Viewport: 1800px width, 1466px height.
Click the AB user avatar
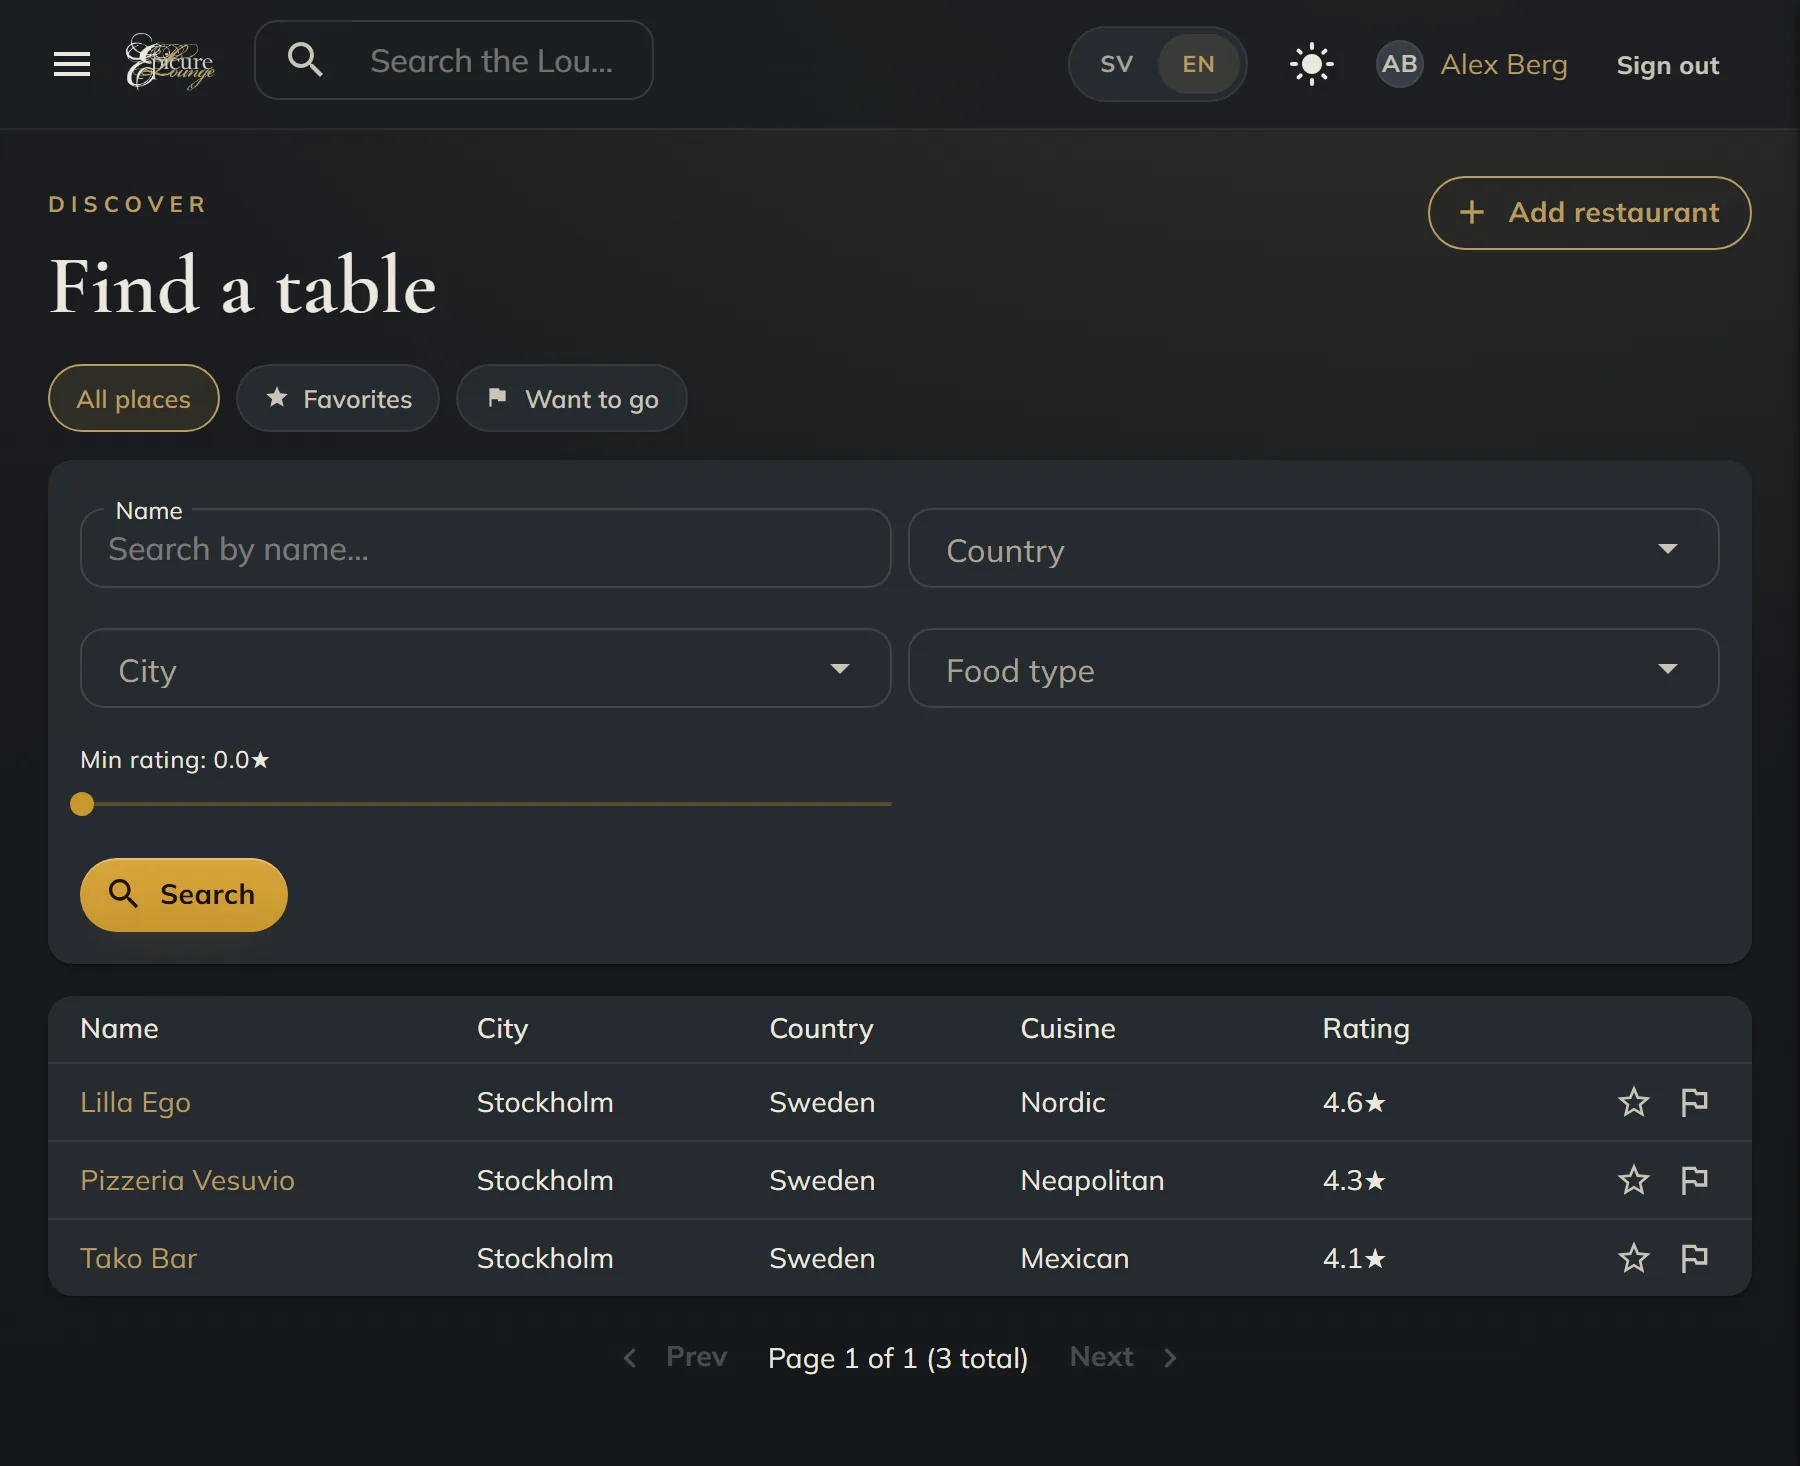pos(1399,64)
